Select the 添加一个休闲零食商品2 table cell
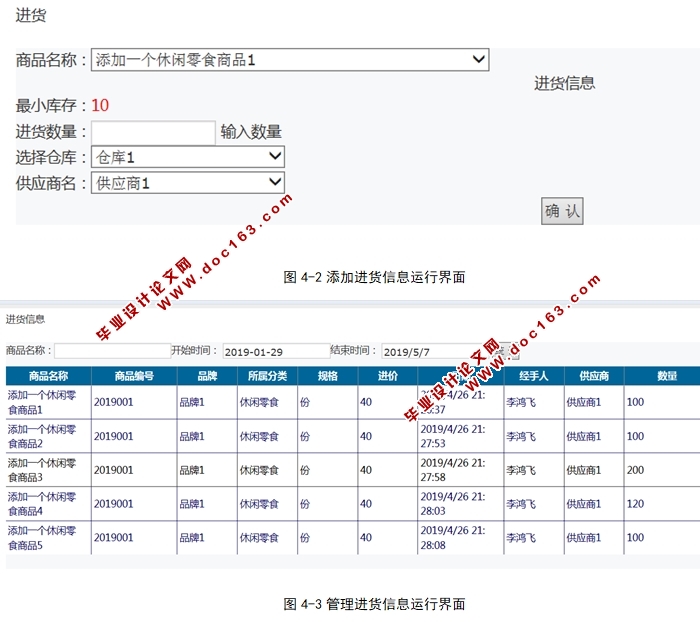 click(48, 436)
